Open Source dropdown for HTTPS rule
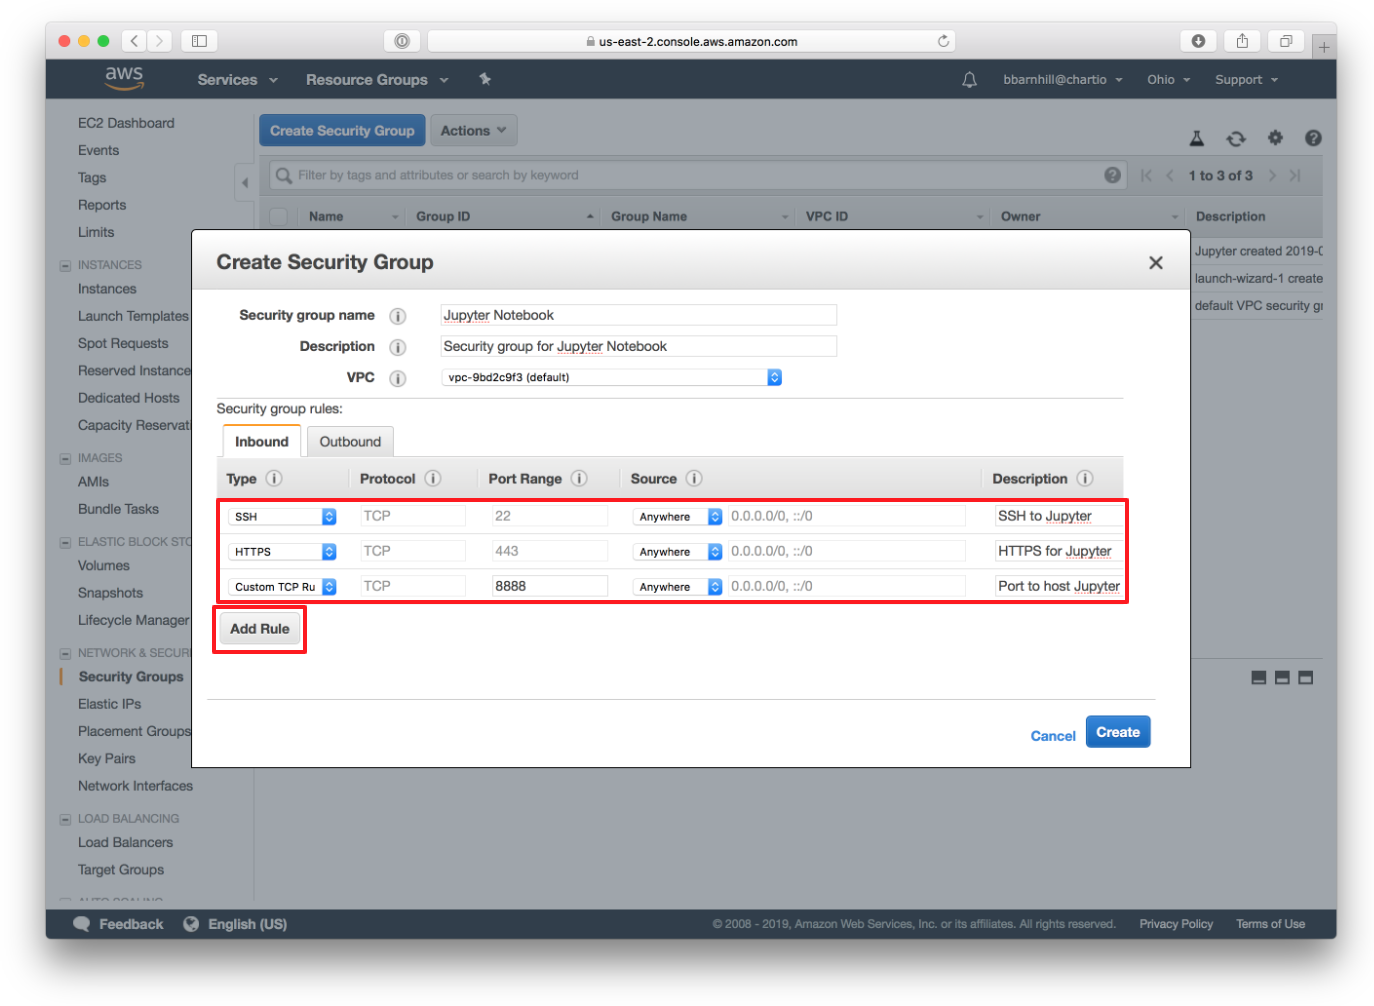The height and width of the screenshot is (1006, 1374). (x=677, y=552)
